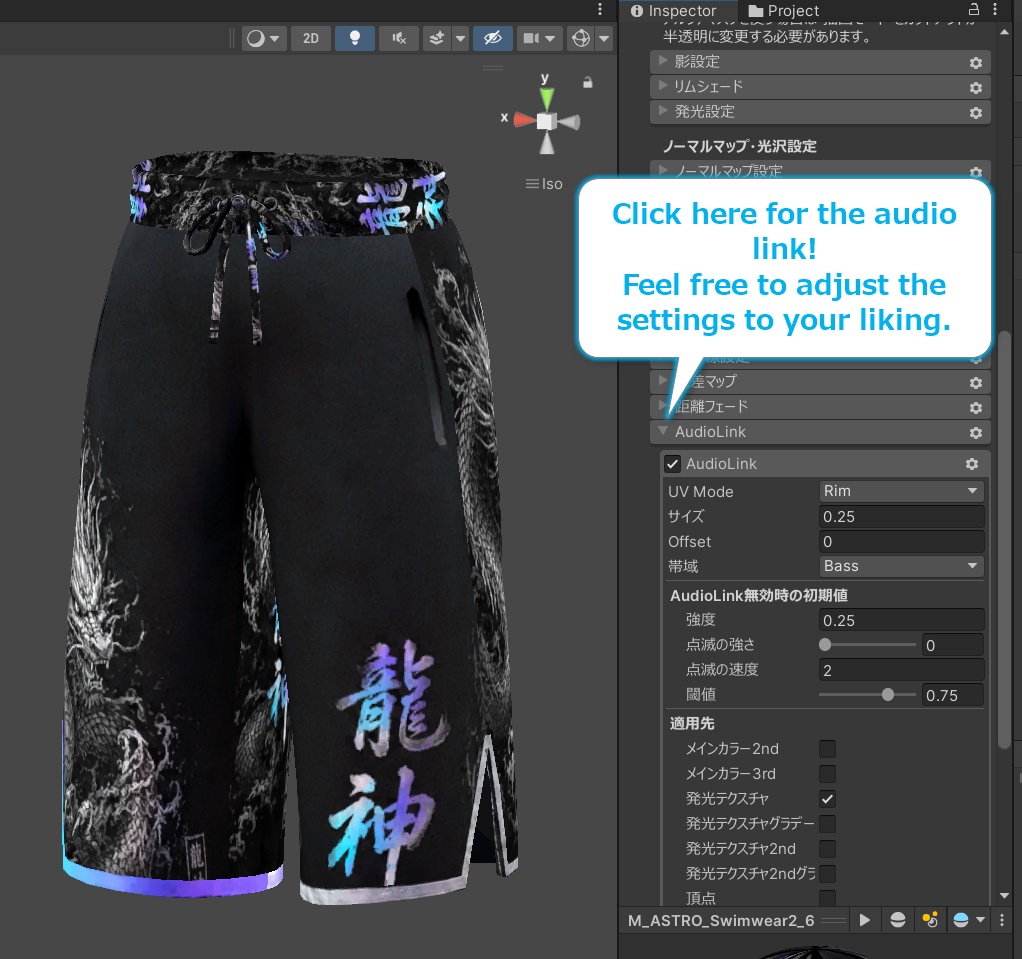Collapse the AudioLink section header
The width and height of the screenshot is (1022, 959).
(x=820, y=432)
